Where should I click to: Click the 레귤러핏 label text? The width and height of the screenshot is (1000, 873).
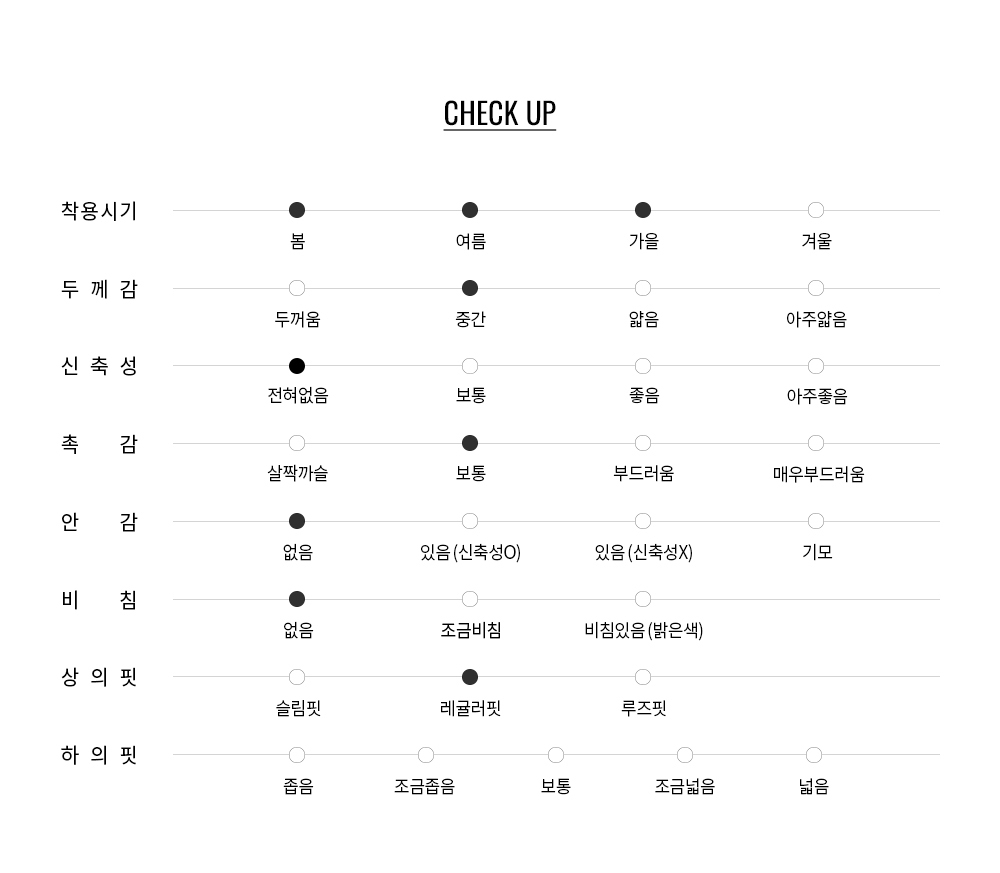click(470, 709)
